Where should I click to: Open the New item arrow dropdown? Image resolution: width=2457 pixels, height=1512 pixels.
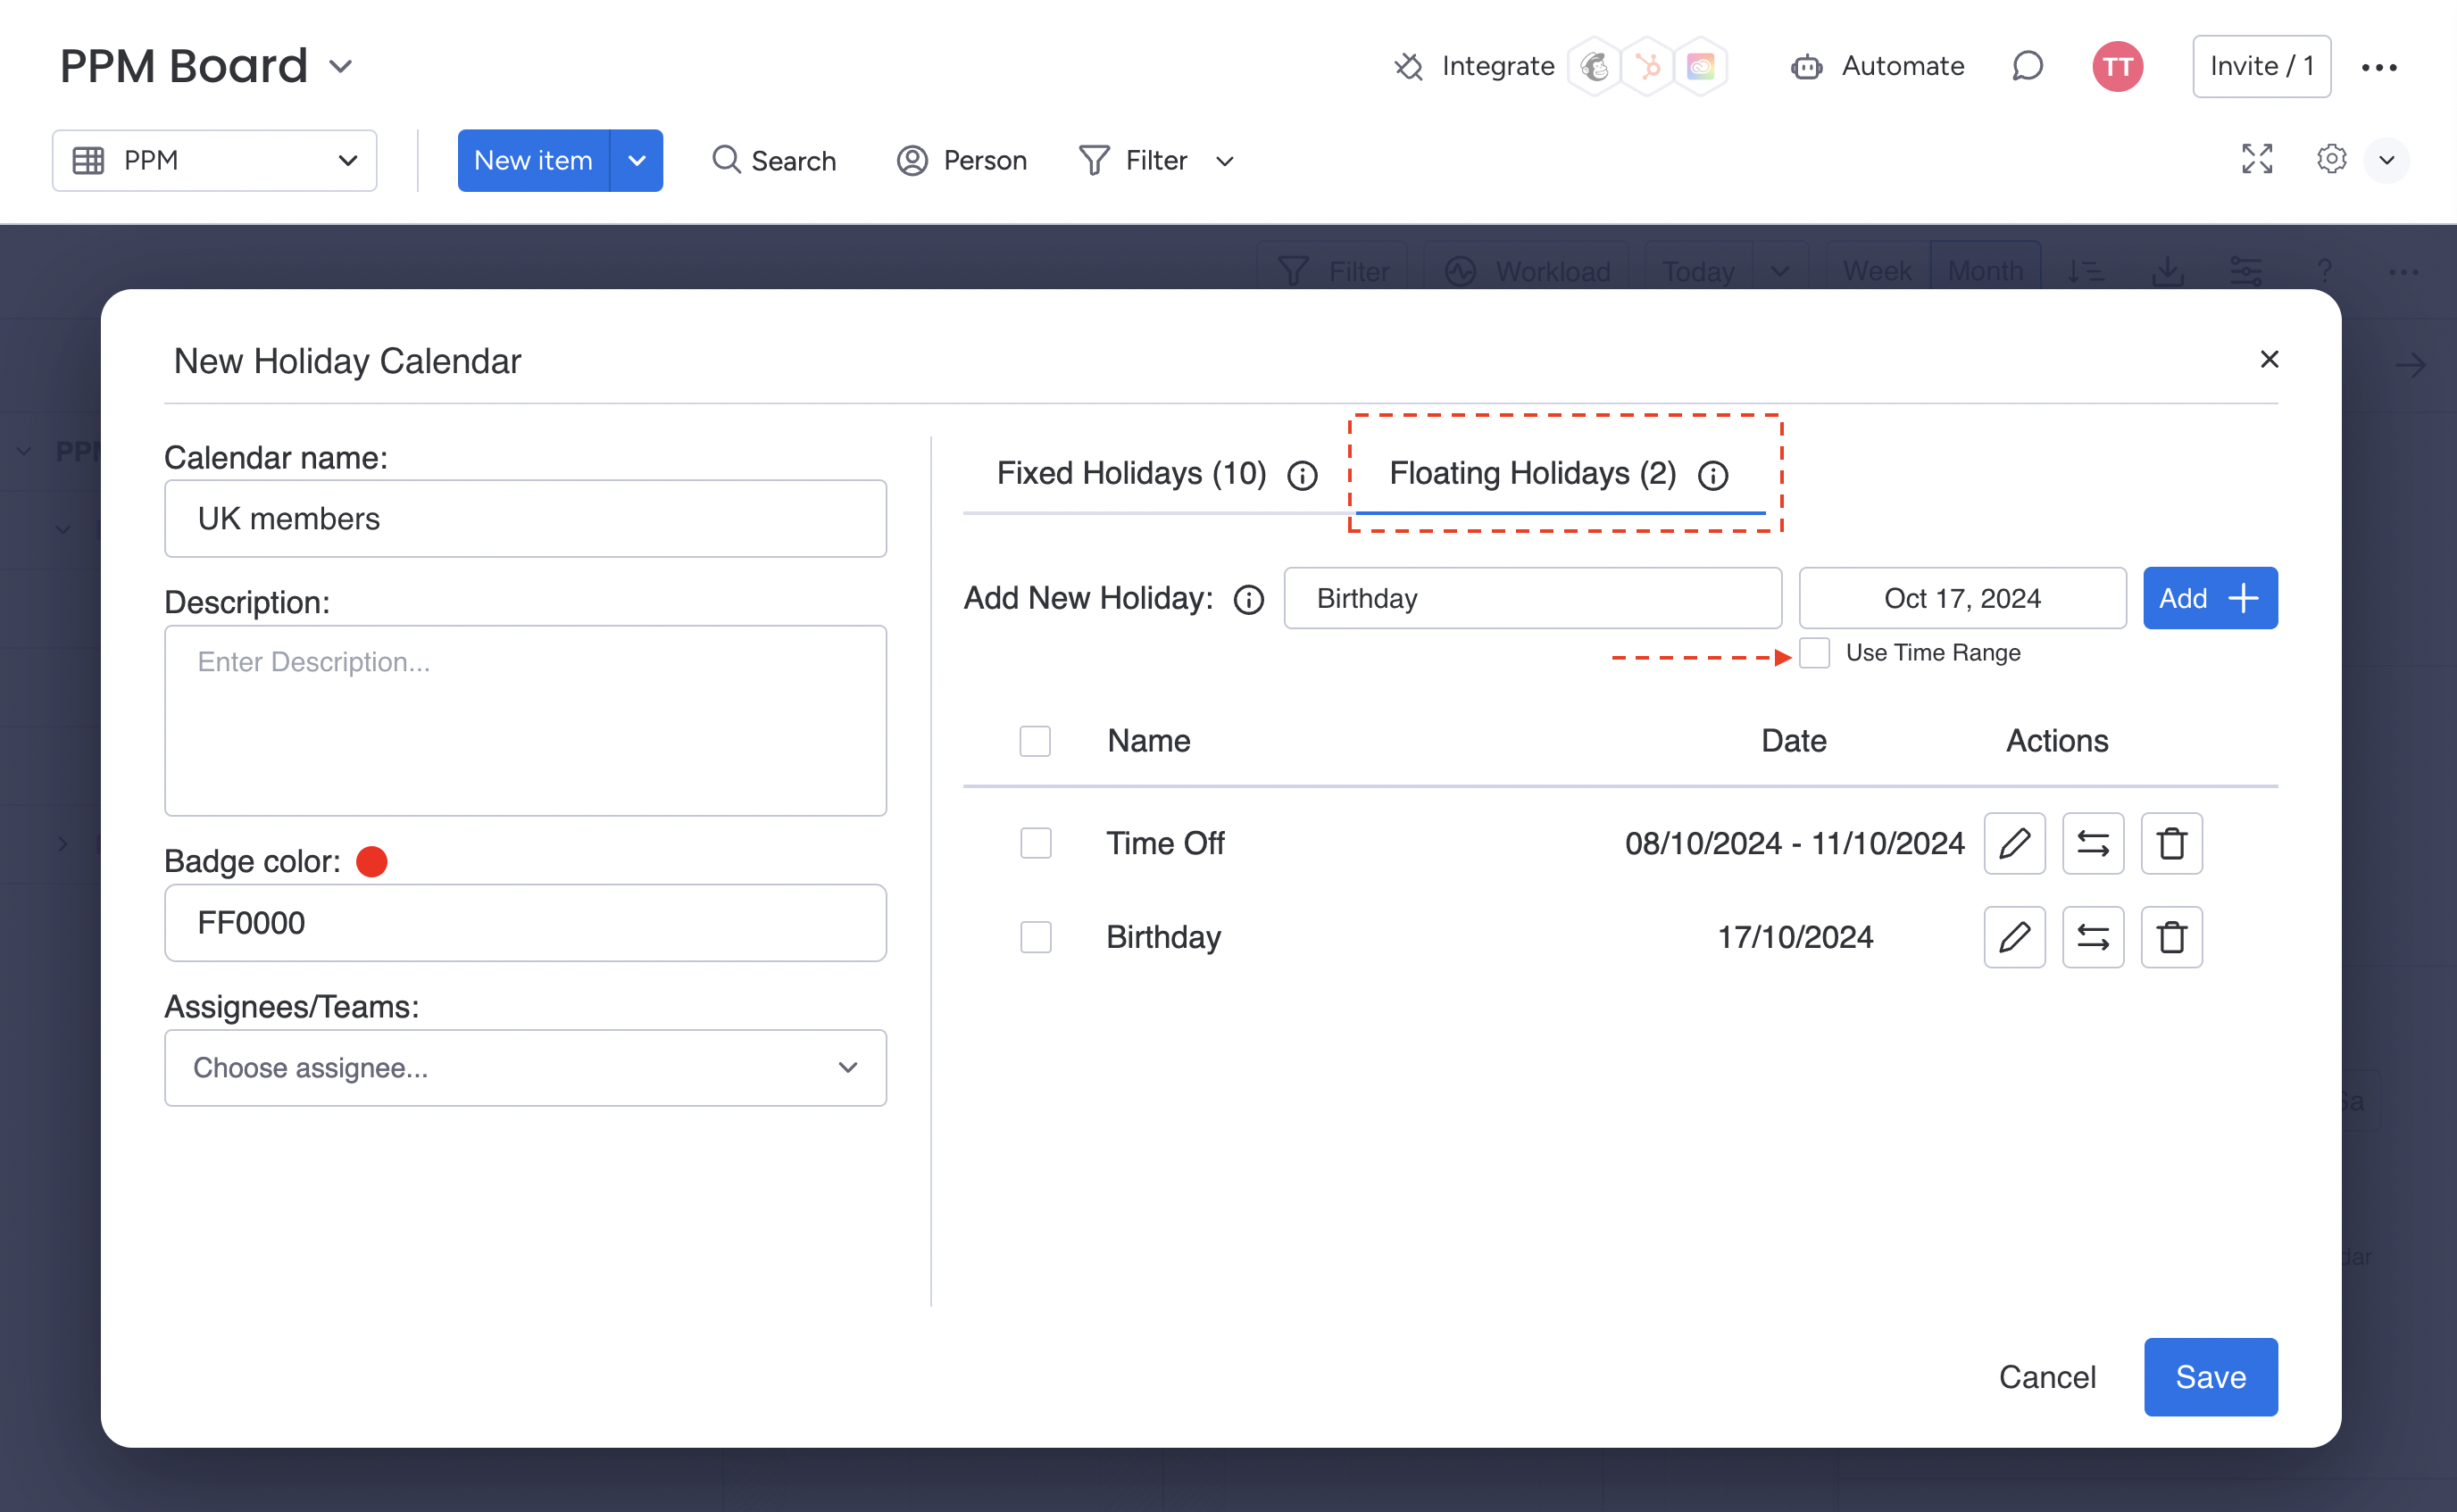(637, 160)
